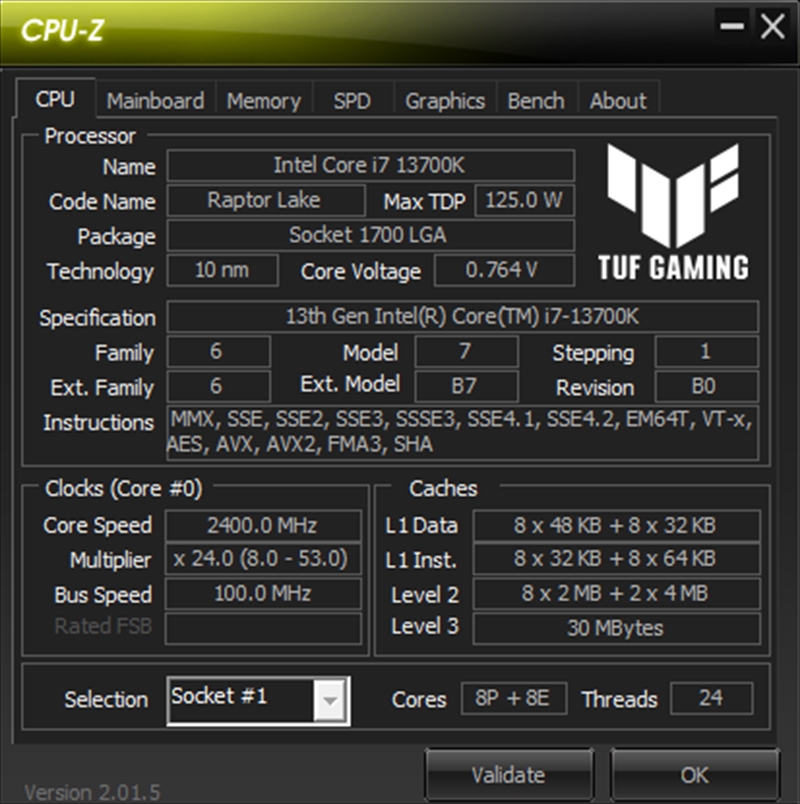Select the Core Speed value box
Image resolution: width=800 pixels, height=804 pixels.
pos(263,525)
